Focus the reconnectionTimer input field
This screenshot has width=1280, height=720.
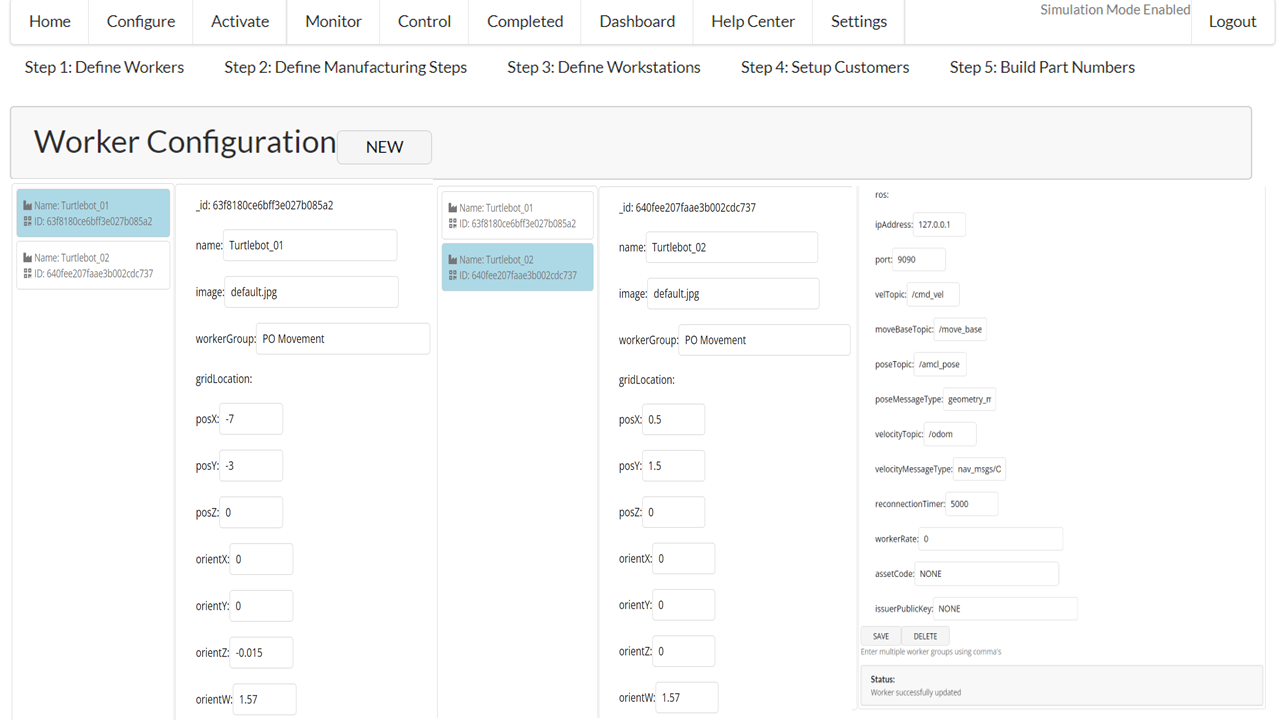click(972, 504)
